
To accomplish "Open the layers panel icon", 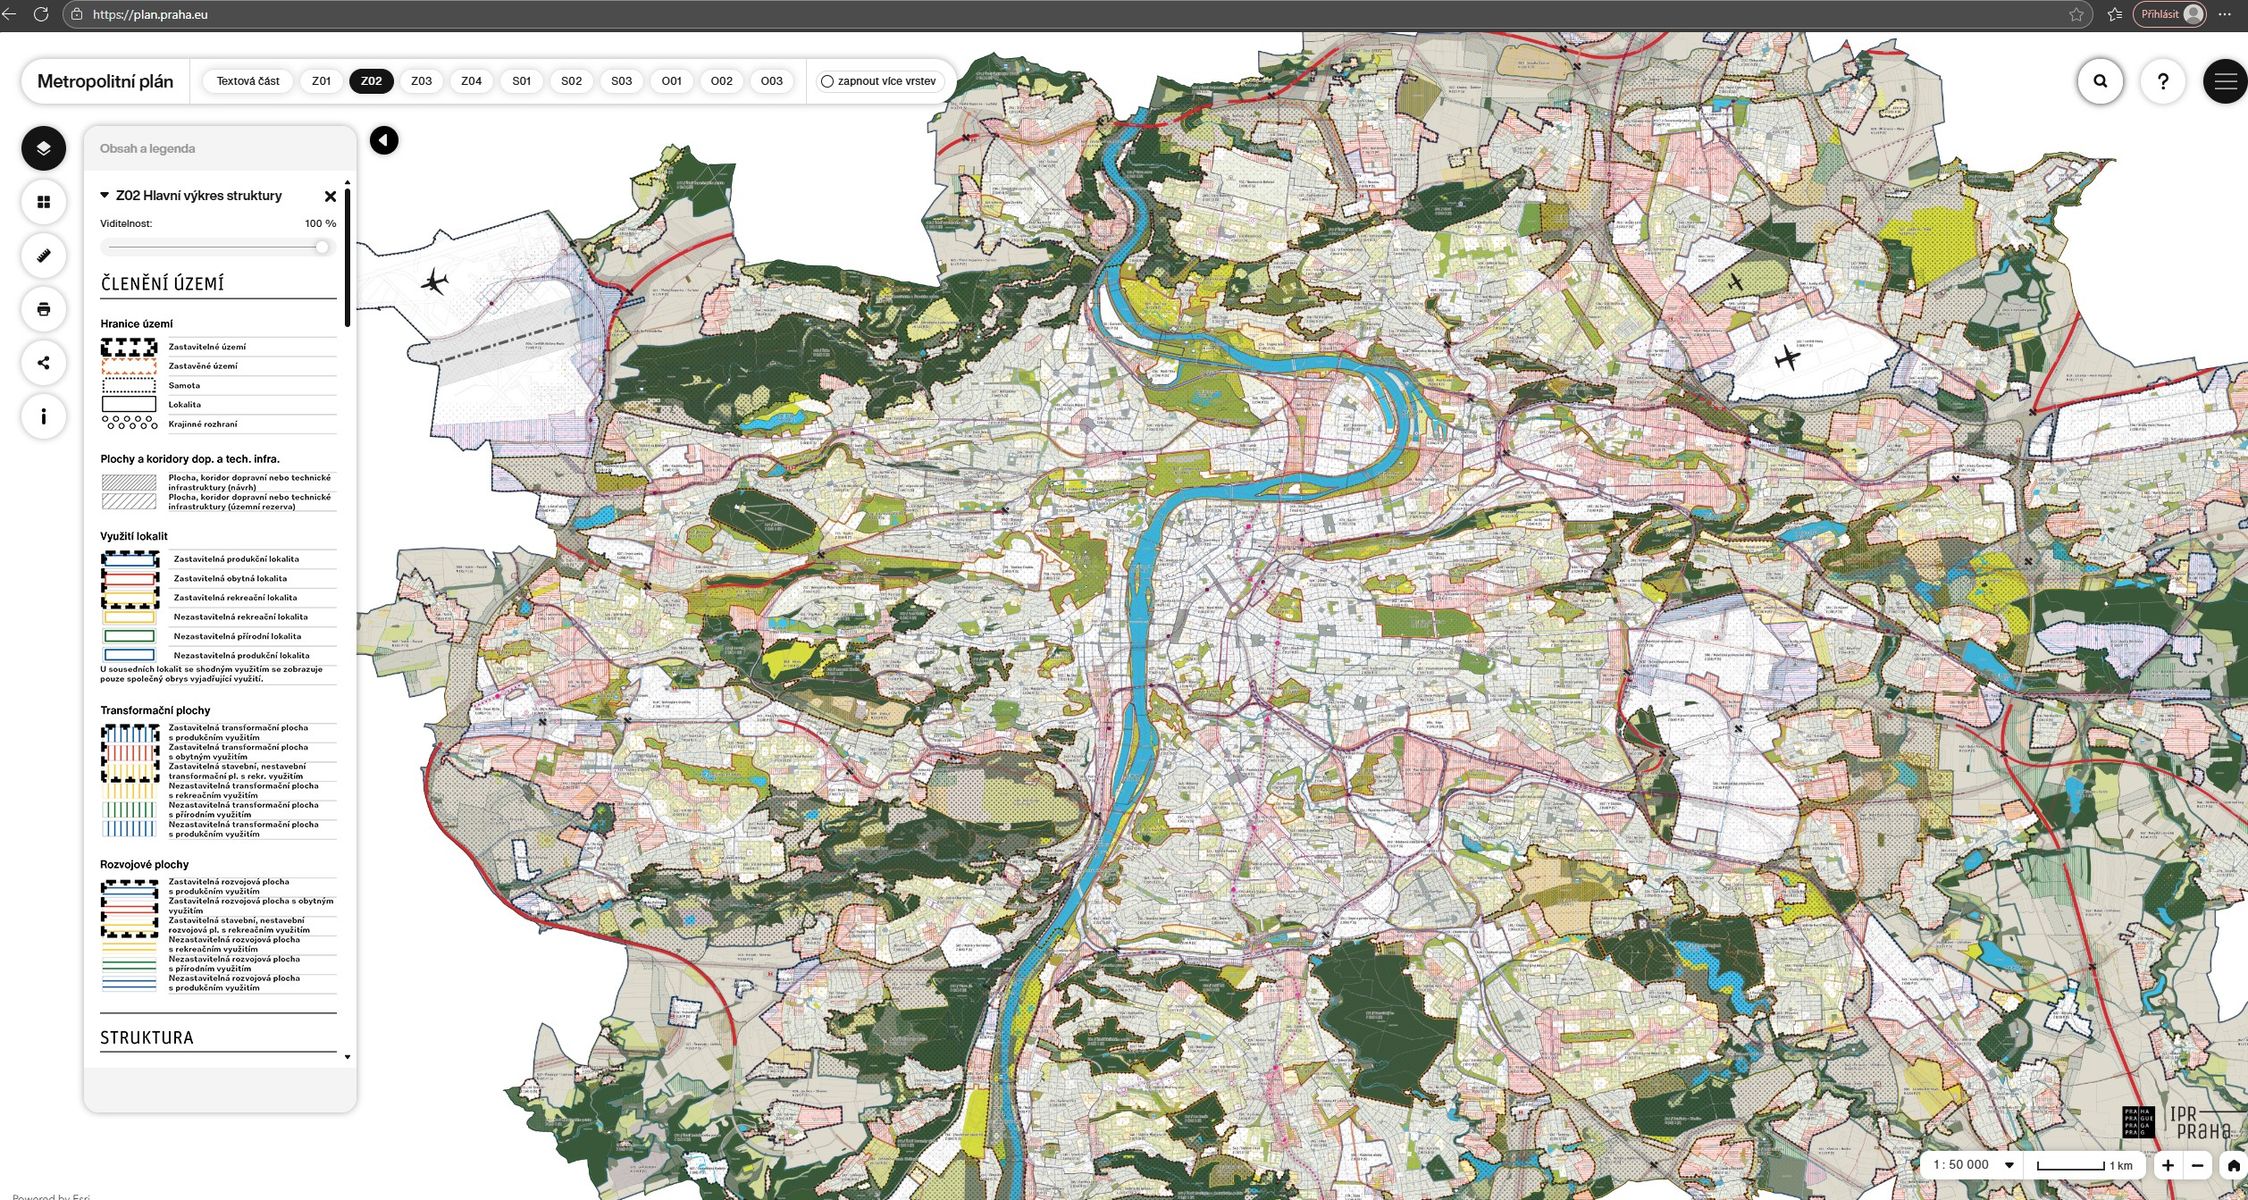I will coord(43,148).
